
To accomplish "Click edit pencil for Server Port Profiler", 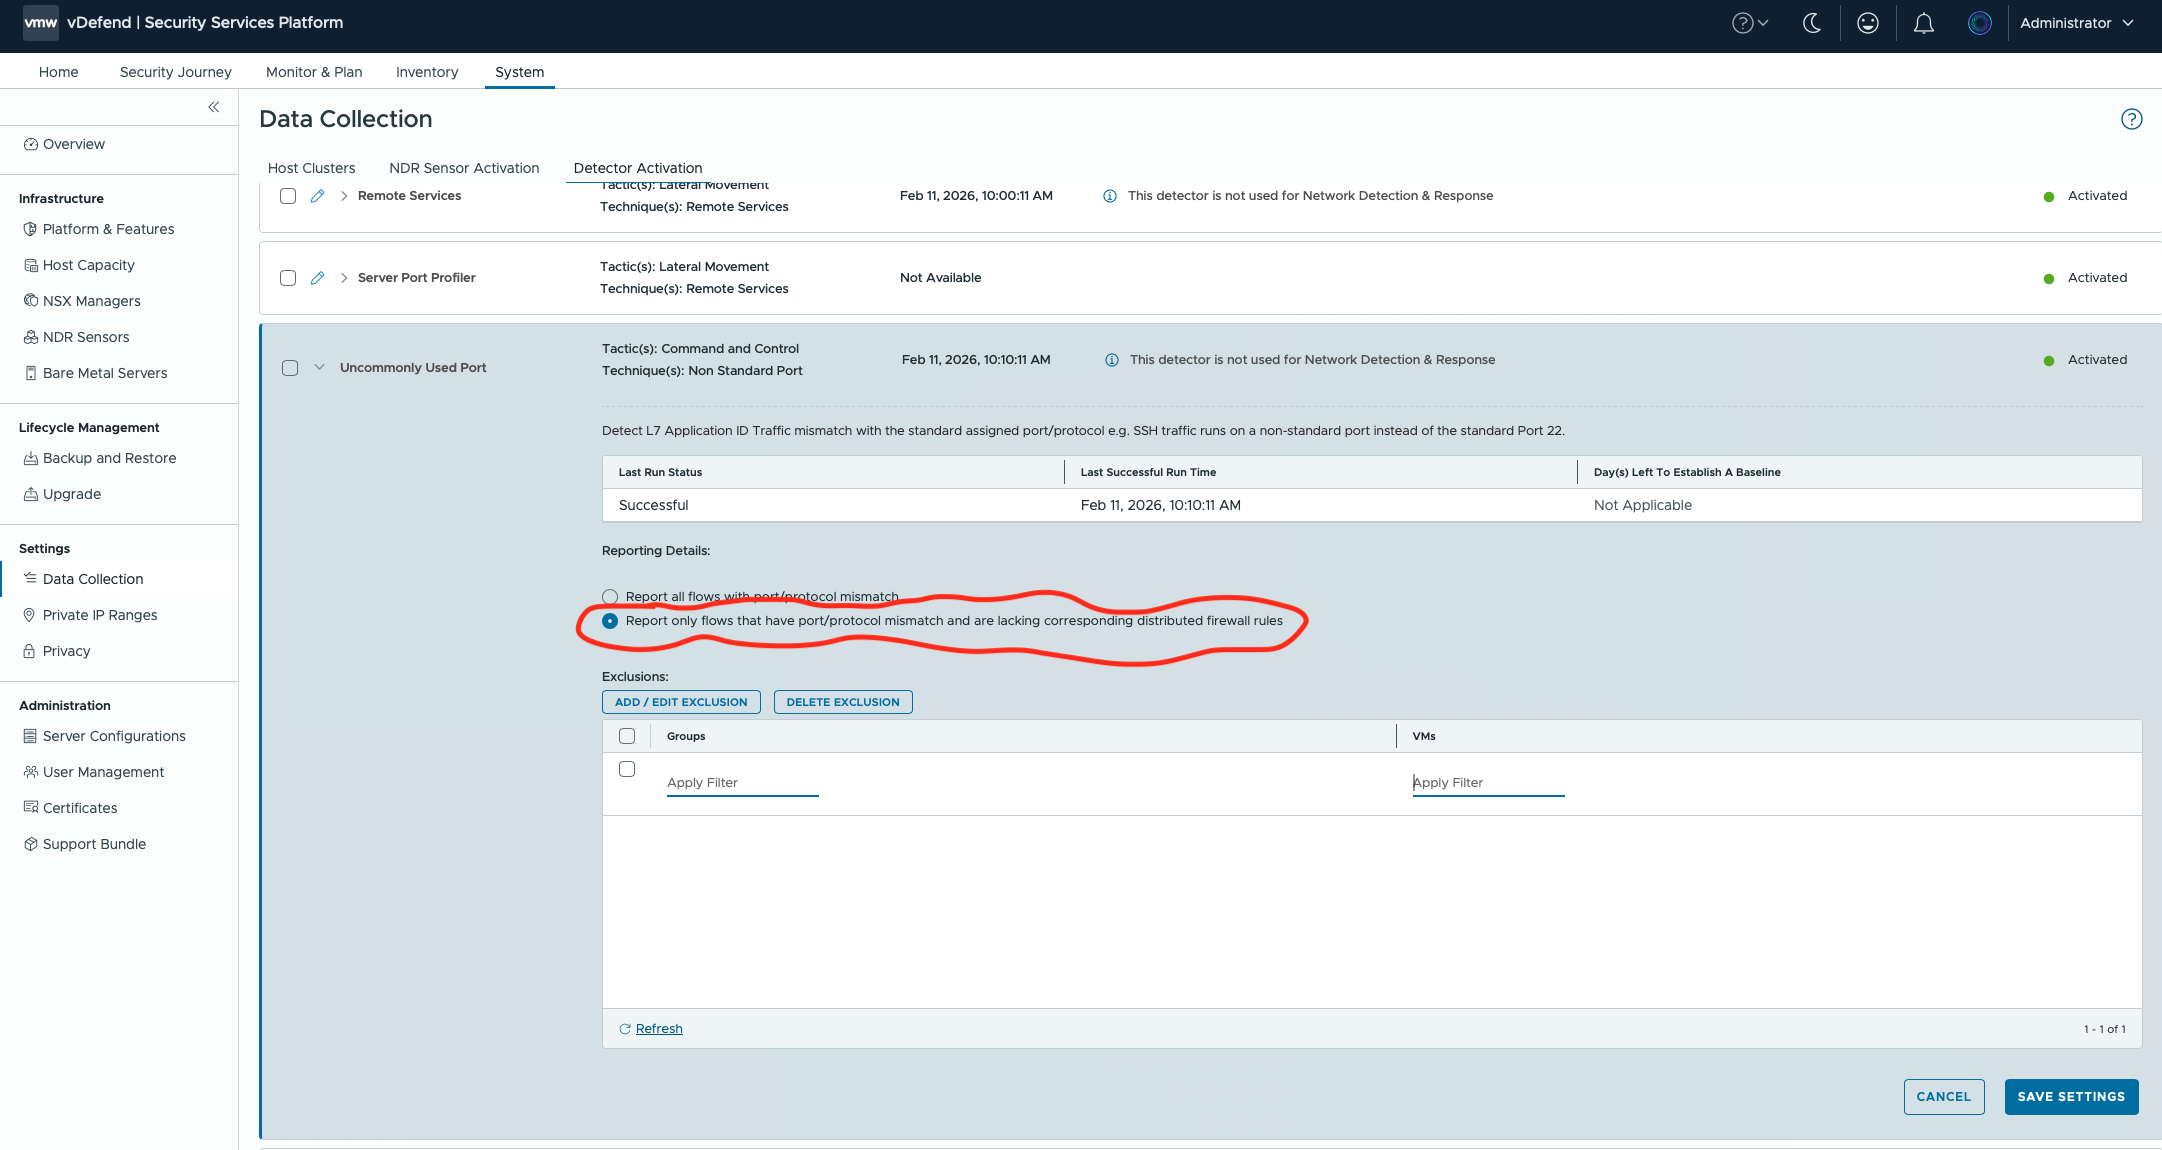I will coord(317,278).
